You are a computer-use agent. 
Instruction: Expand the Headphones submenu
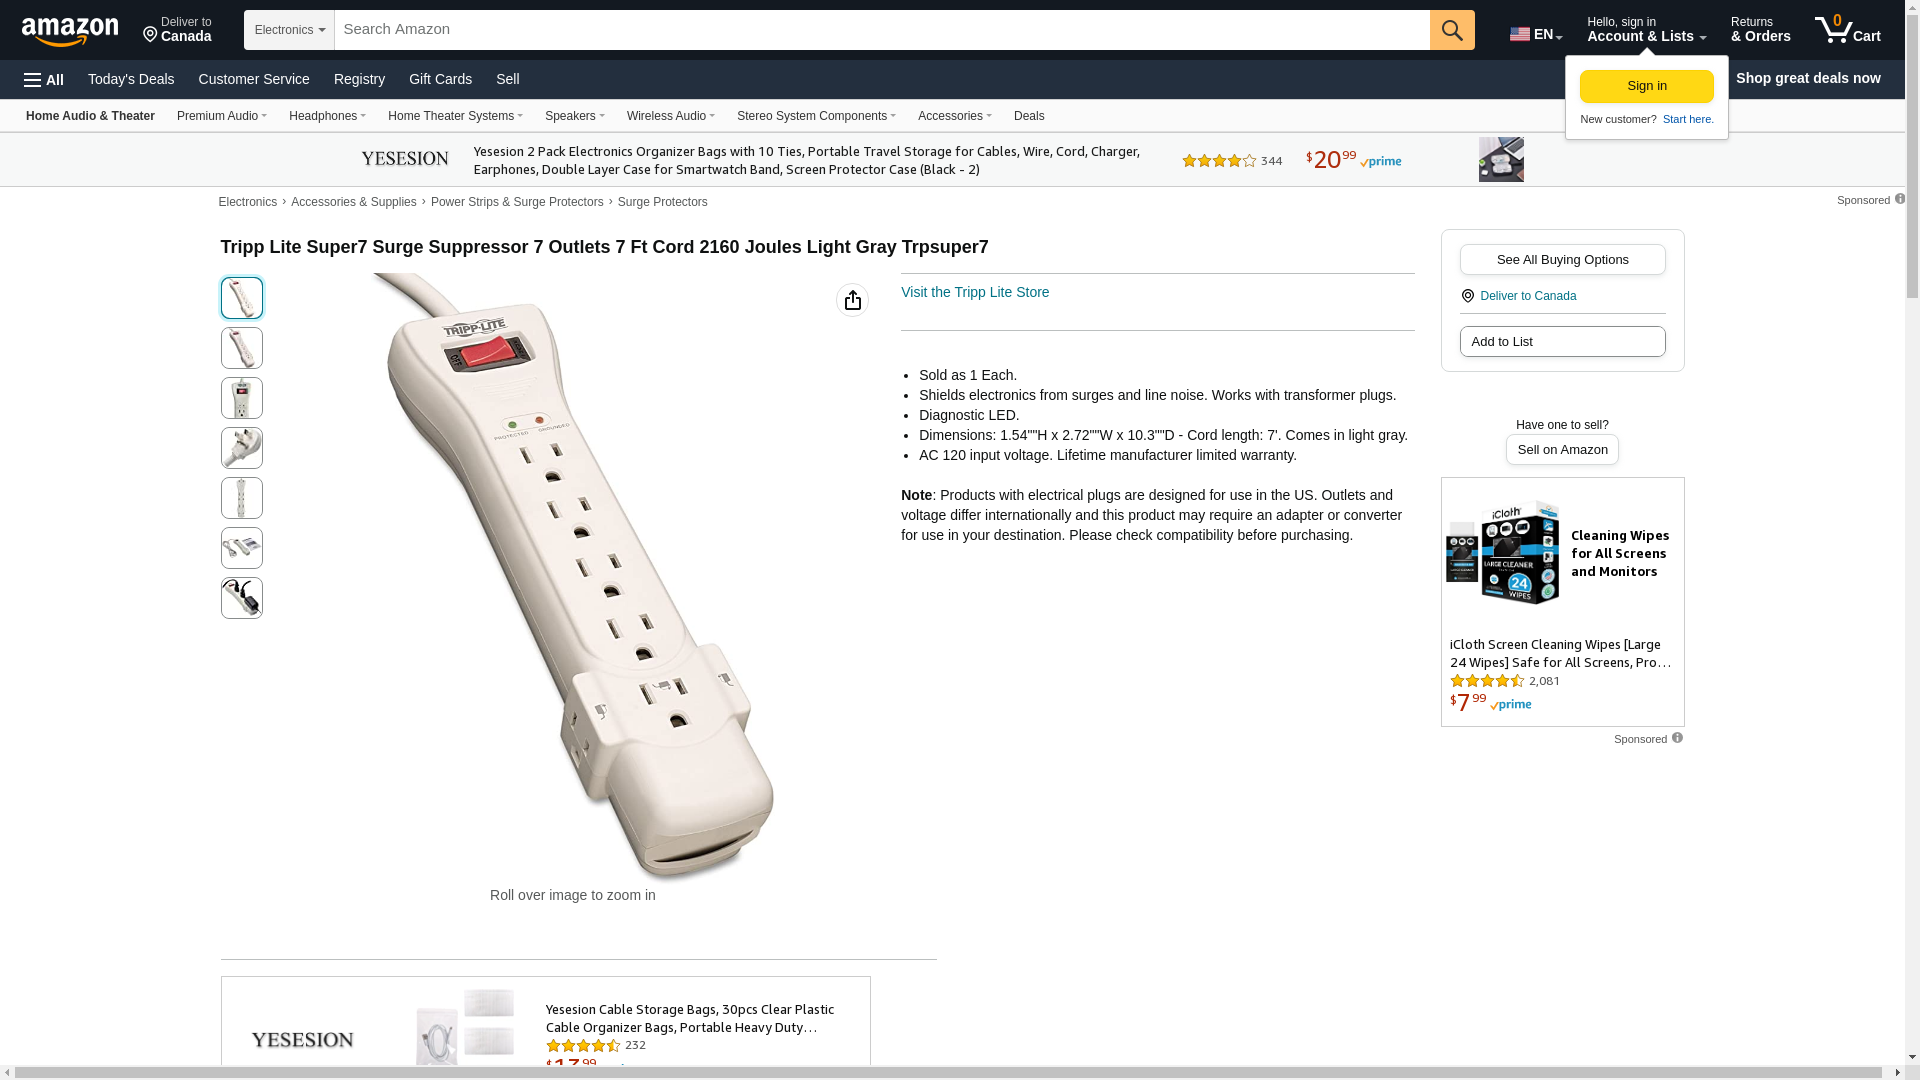coord(327,116)
